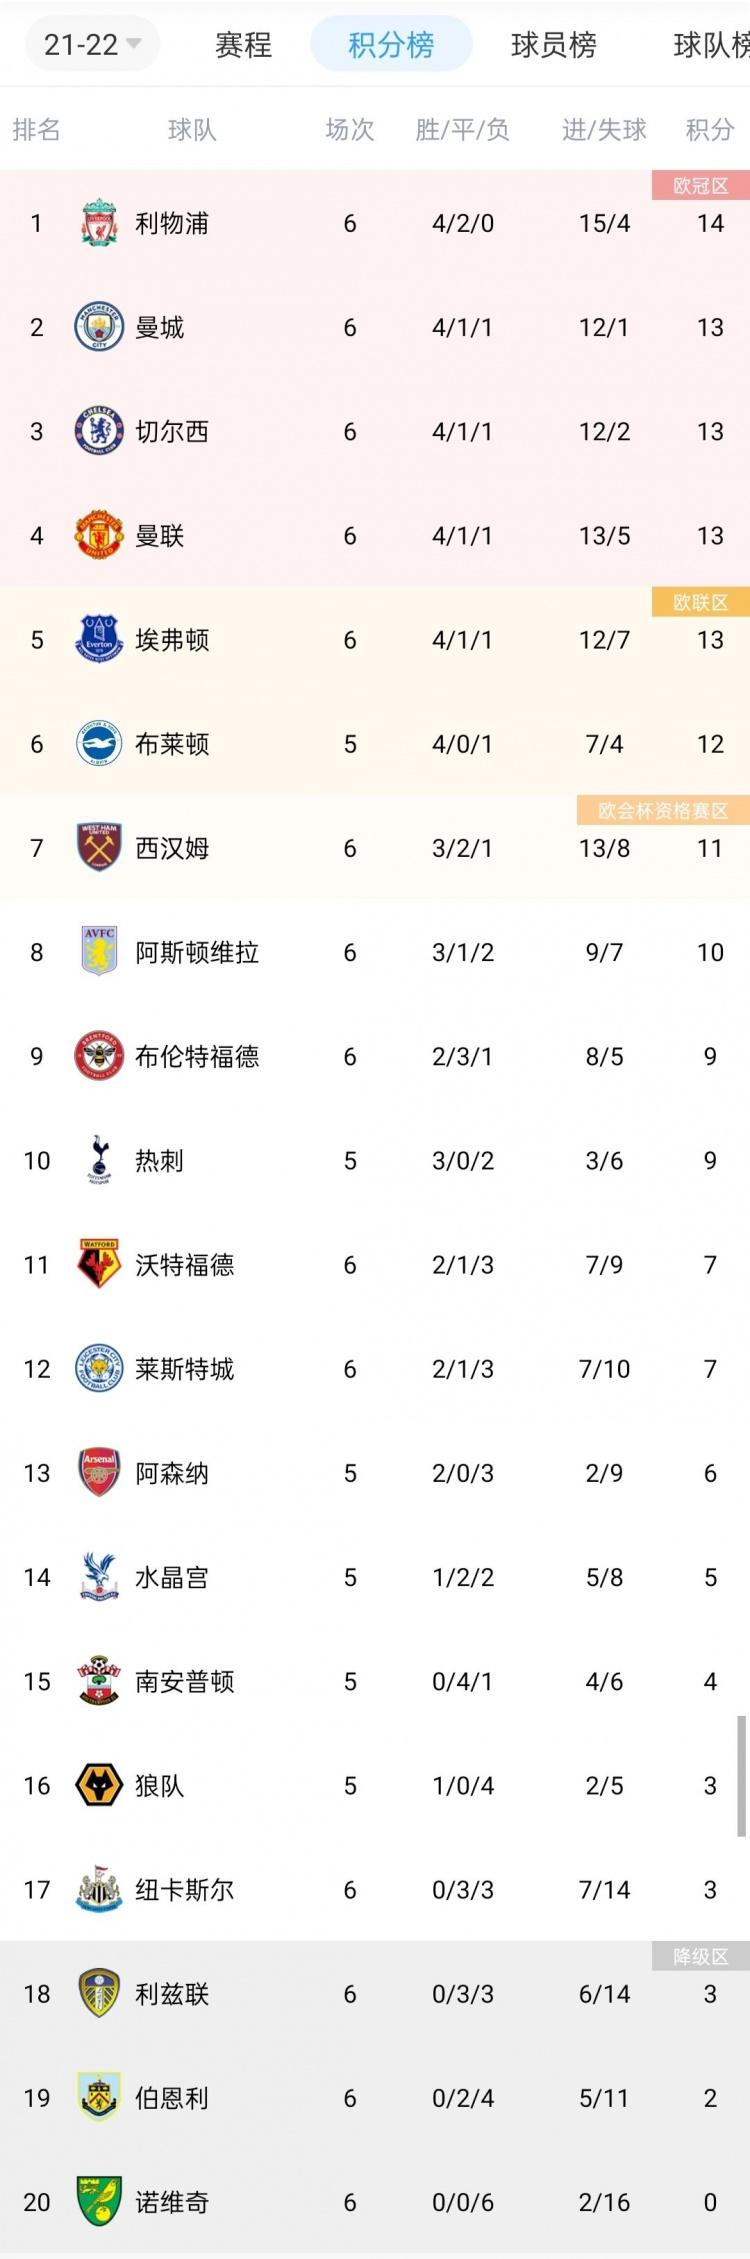
Task: Click the Liverpool club crest
Action: click(99, 223)
